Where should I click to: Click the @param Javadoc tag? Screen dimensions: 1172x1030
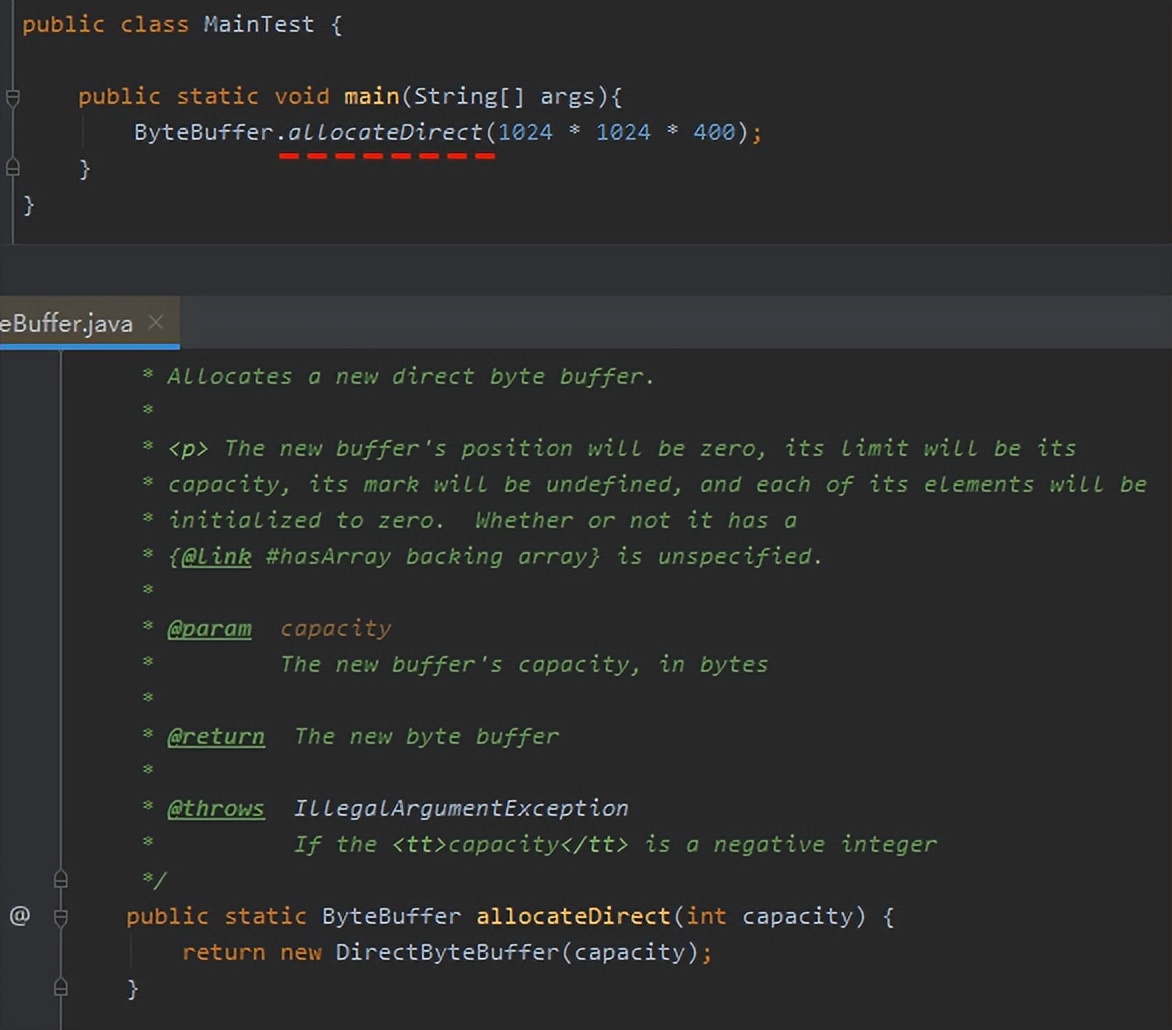click(209, 628)
